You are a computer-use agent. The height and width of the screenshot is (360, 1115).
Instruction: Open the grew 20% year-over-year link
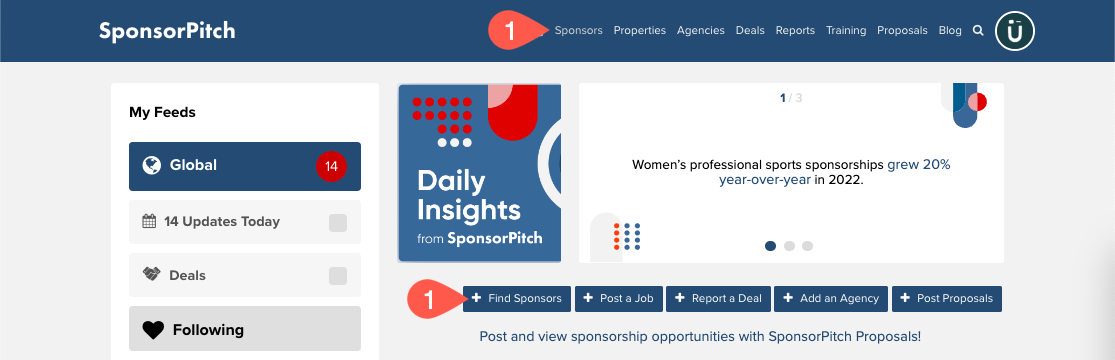[835, 172]
